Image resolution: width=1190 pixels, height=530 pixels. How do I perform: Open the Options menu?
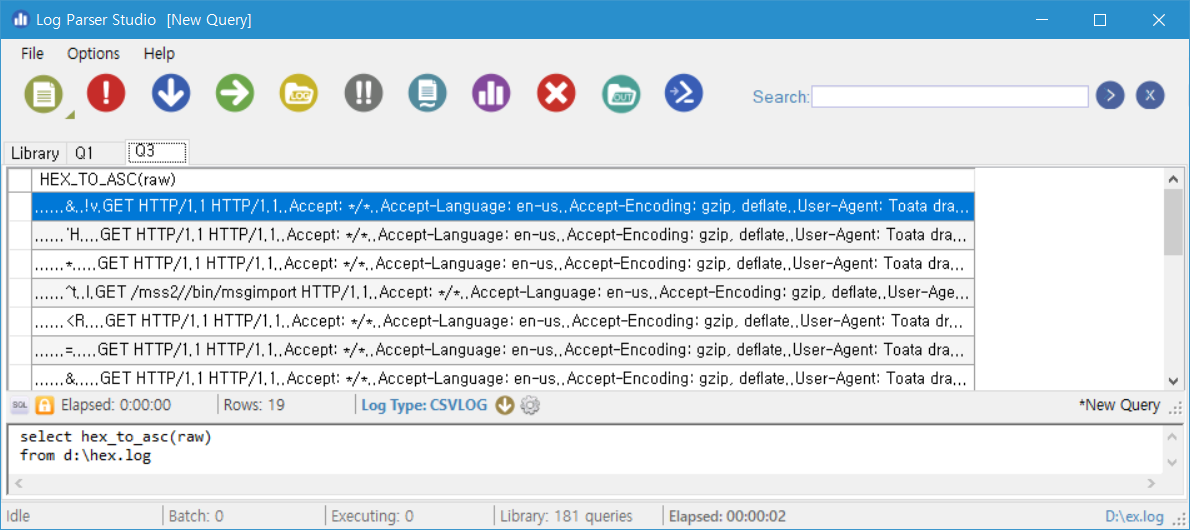[93, 53]
